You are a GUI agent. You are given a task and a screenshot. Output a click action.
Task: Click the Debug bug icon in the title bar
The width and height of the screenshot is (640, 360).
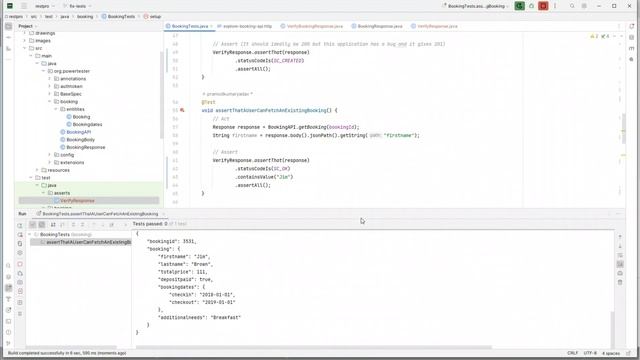pos(531,6)
